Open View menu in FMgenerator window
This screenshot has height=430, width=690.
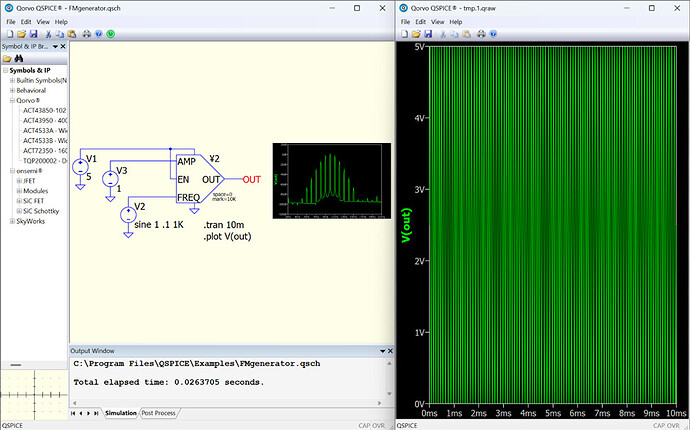click(x=43, y=22)
